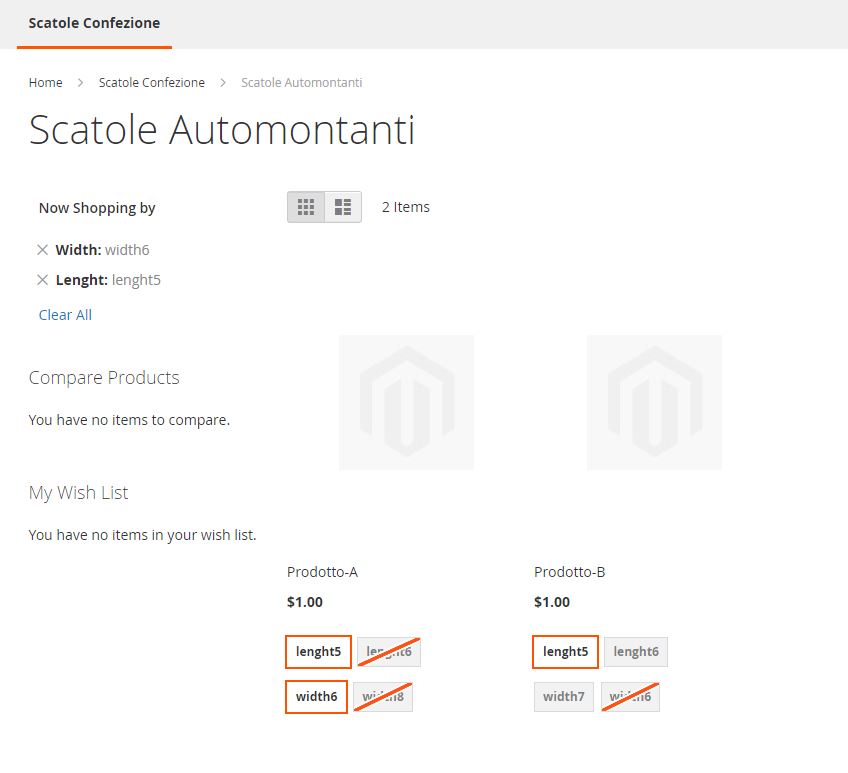Select lenght5 swatch under Prodotto-B
This screenshot has height=773, width=848.
coord(564,651)
